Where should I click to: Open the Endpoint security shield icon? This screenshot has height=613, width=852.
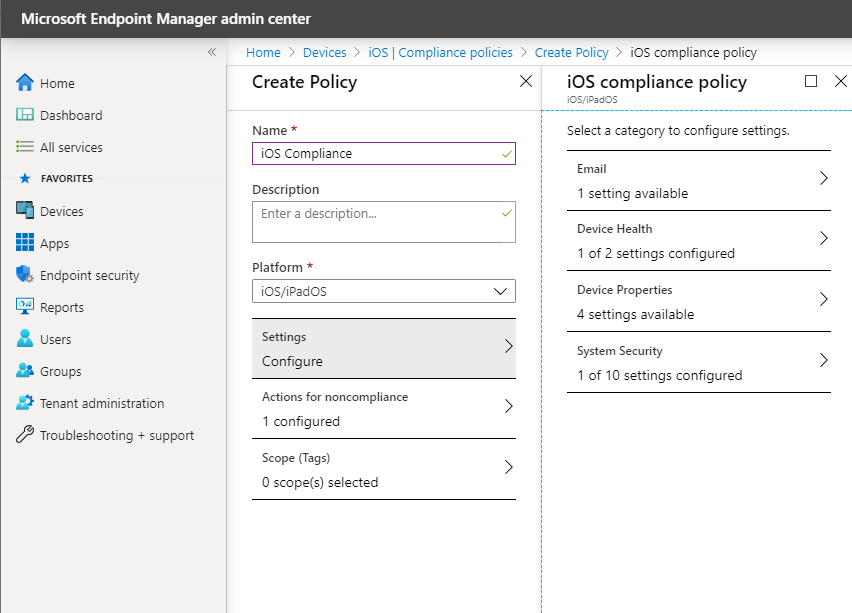[25, 275]
